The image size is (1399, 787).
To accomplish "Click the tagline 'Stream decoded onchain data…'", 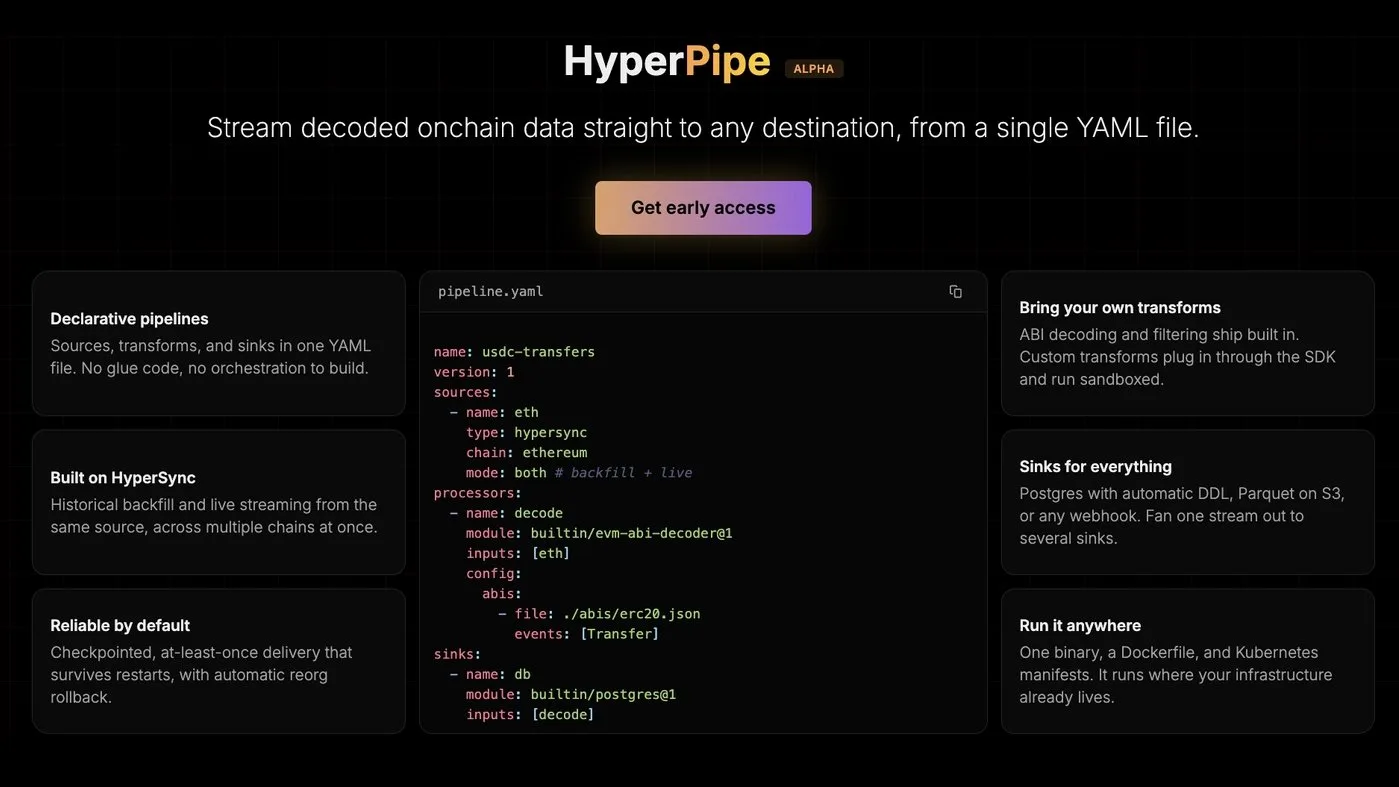I will [703, 128].
